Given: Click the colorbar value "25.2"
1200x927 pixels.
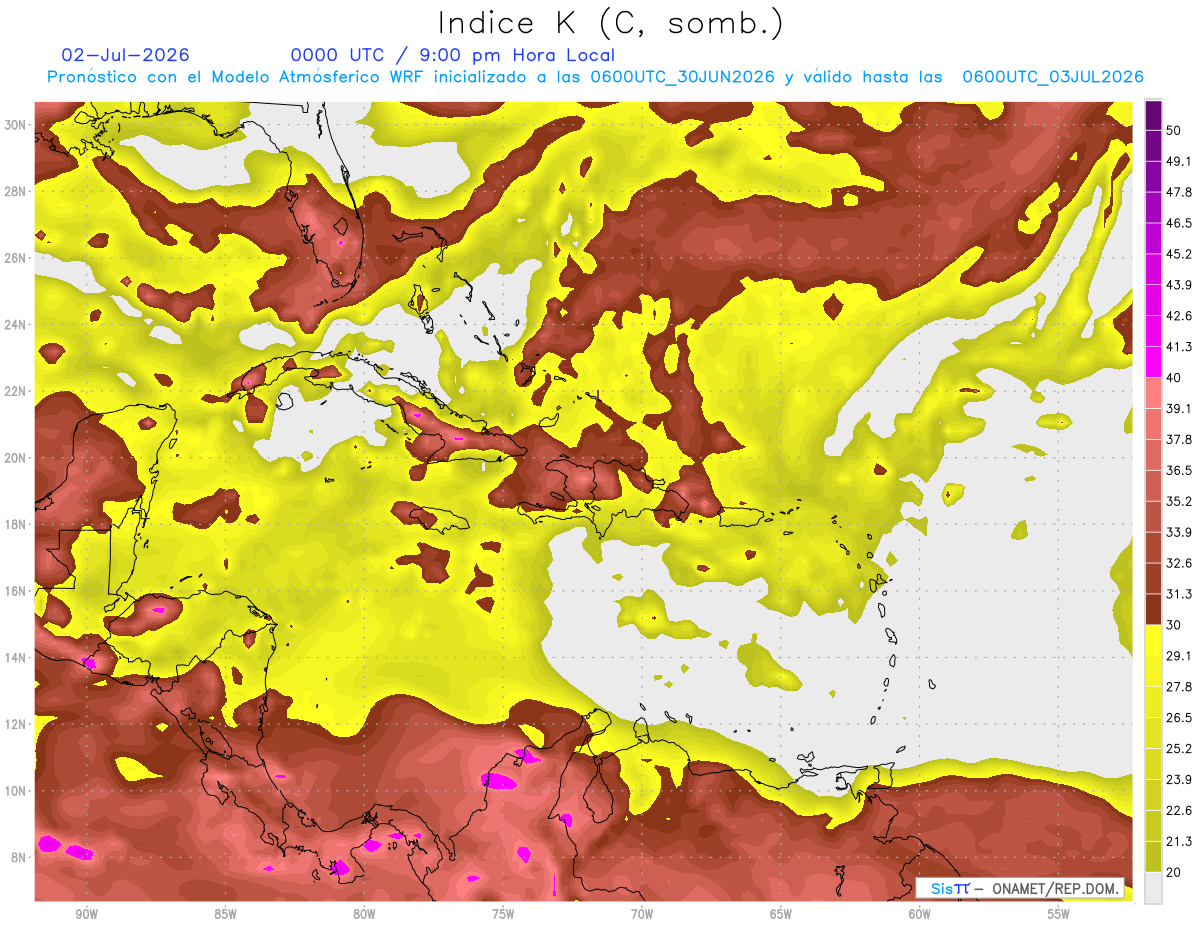Looking at the screenshot, I should (x=1178, y=749).
